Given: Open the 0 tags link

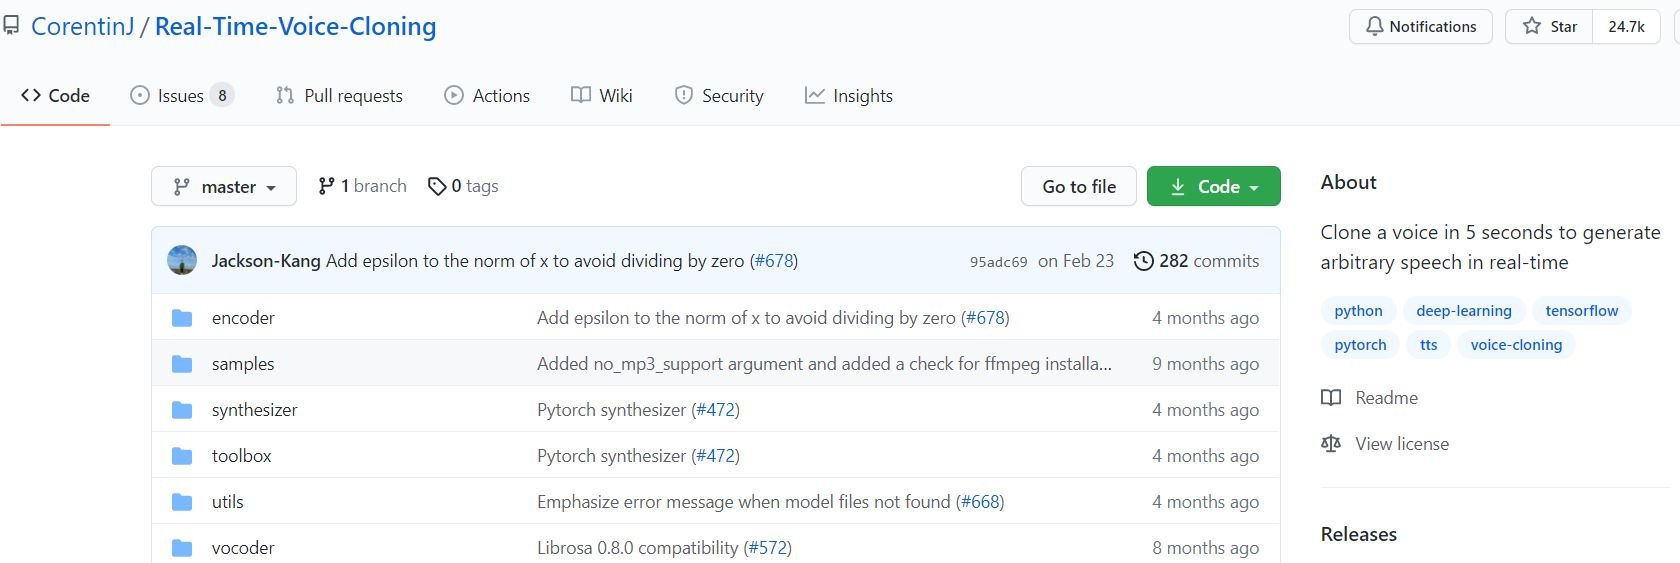Looking at the screenshot, I should 463,186.
